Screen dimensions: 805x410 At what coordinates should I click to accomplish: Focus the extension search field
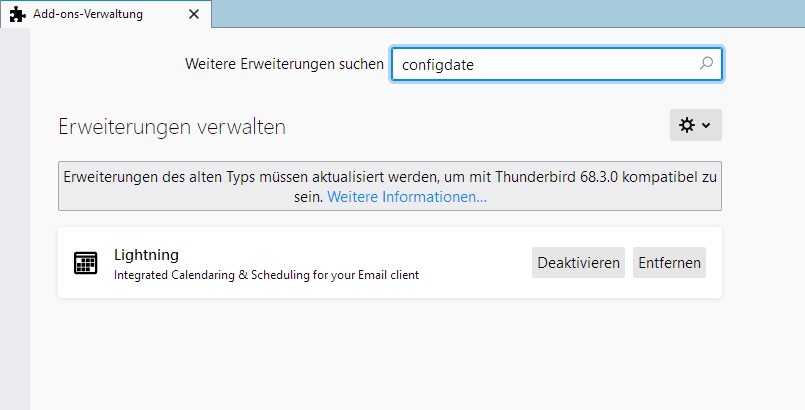pos(557,64)
